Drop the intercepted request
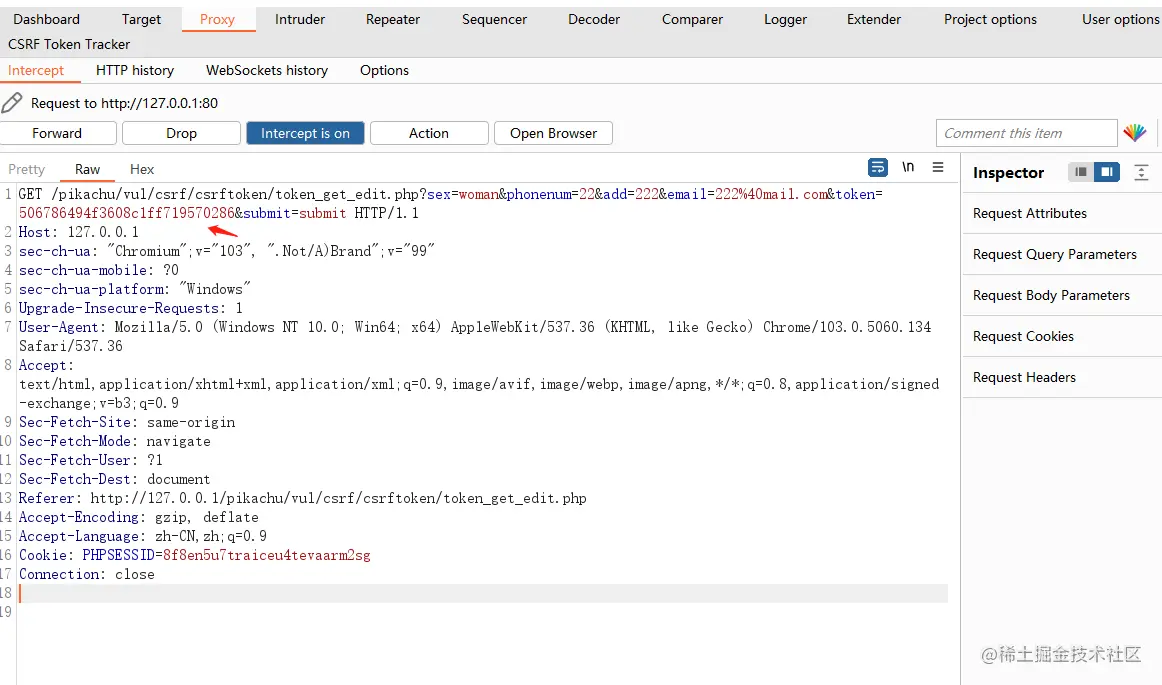Image resolution: width=1162 pixels, height=685 pixels. [x=181, y=133]
